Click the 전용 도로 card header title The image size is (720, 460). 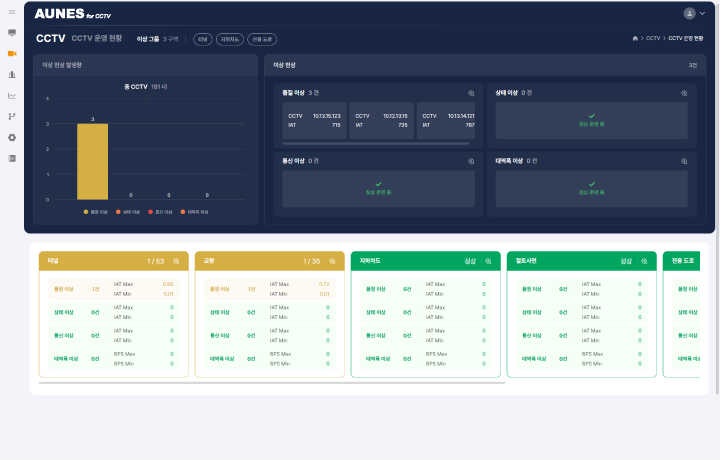click(683, 261)
